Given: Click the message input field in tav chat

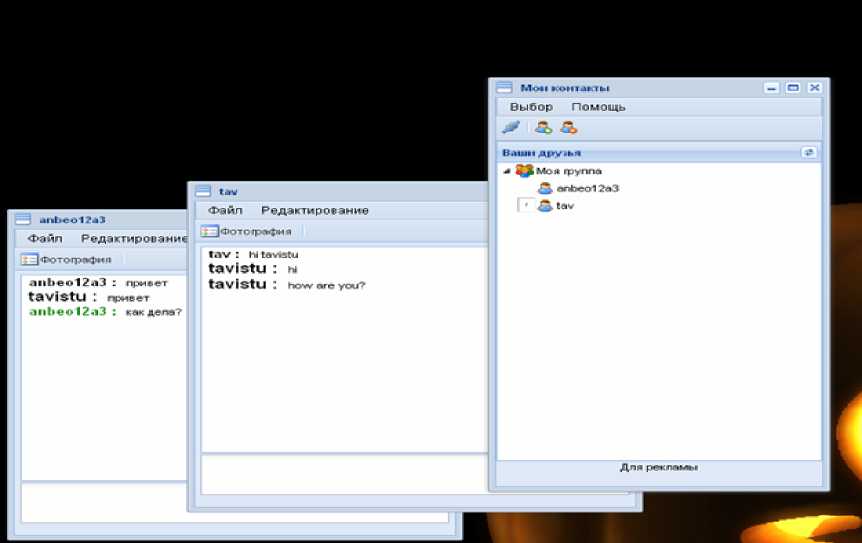Looking at the screenshot, I should tap(344, 474).
